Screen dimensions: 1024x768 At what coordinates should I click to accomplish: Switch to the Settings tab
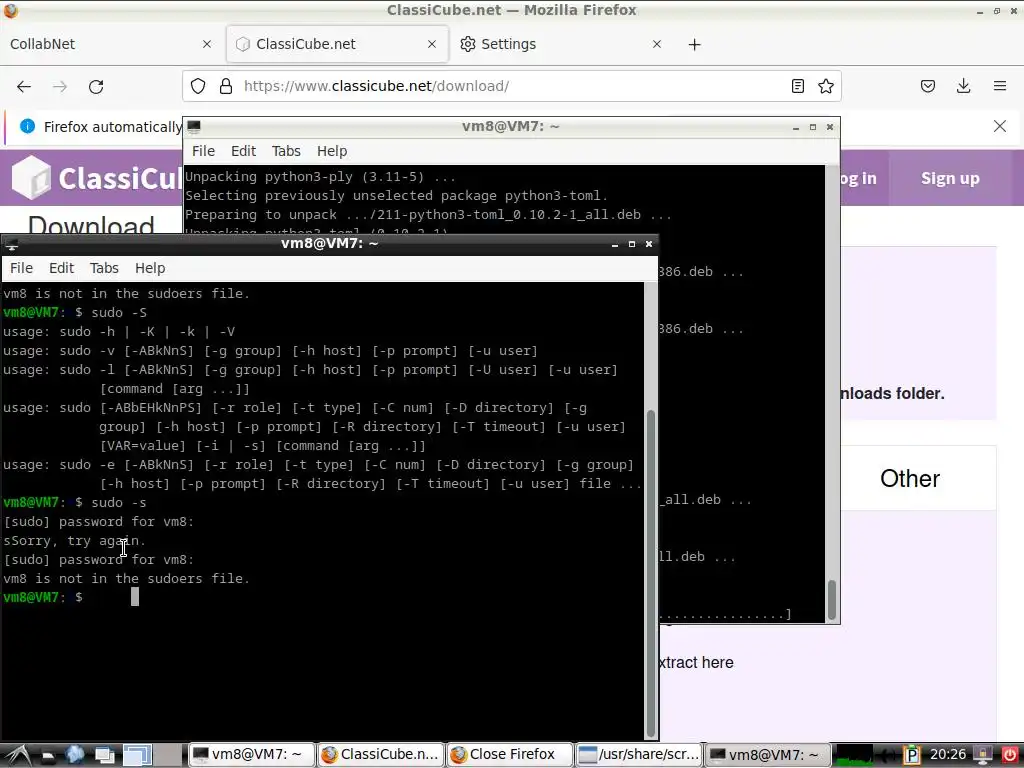coord(562,44)
